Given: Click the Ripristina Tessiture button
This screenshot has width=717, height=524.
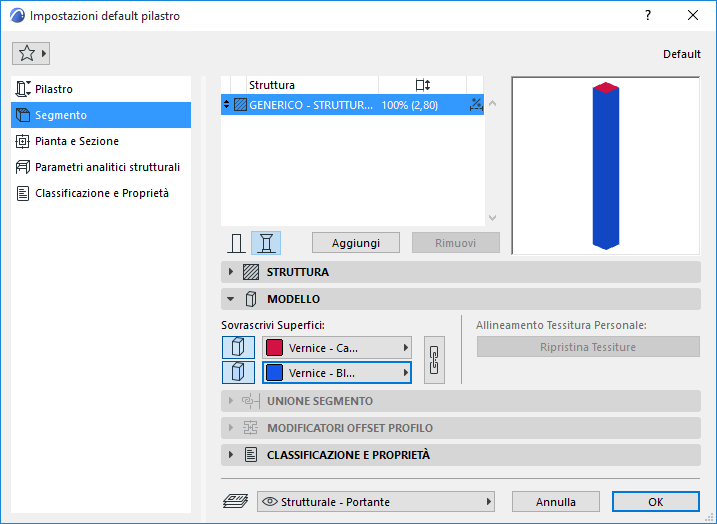Looking at the screenshot, I should click(x=588, y=347).
